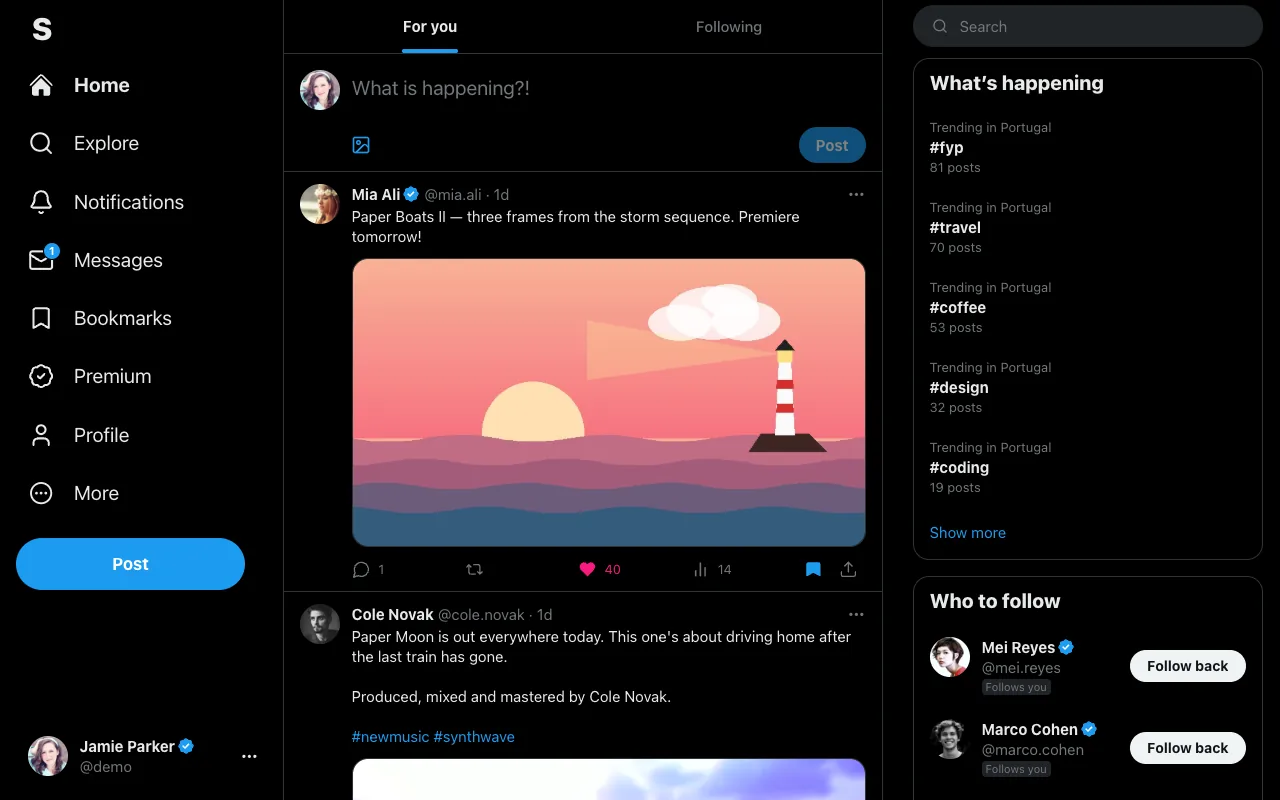Remove bookmark from Mia Ali's post

(813, 570)
